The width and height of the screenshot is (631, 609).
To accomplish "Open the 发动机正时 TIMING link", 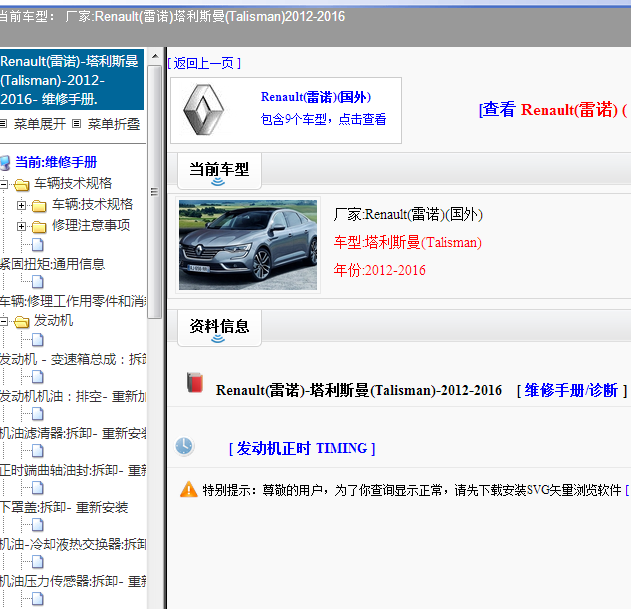I will pos(302,448).
